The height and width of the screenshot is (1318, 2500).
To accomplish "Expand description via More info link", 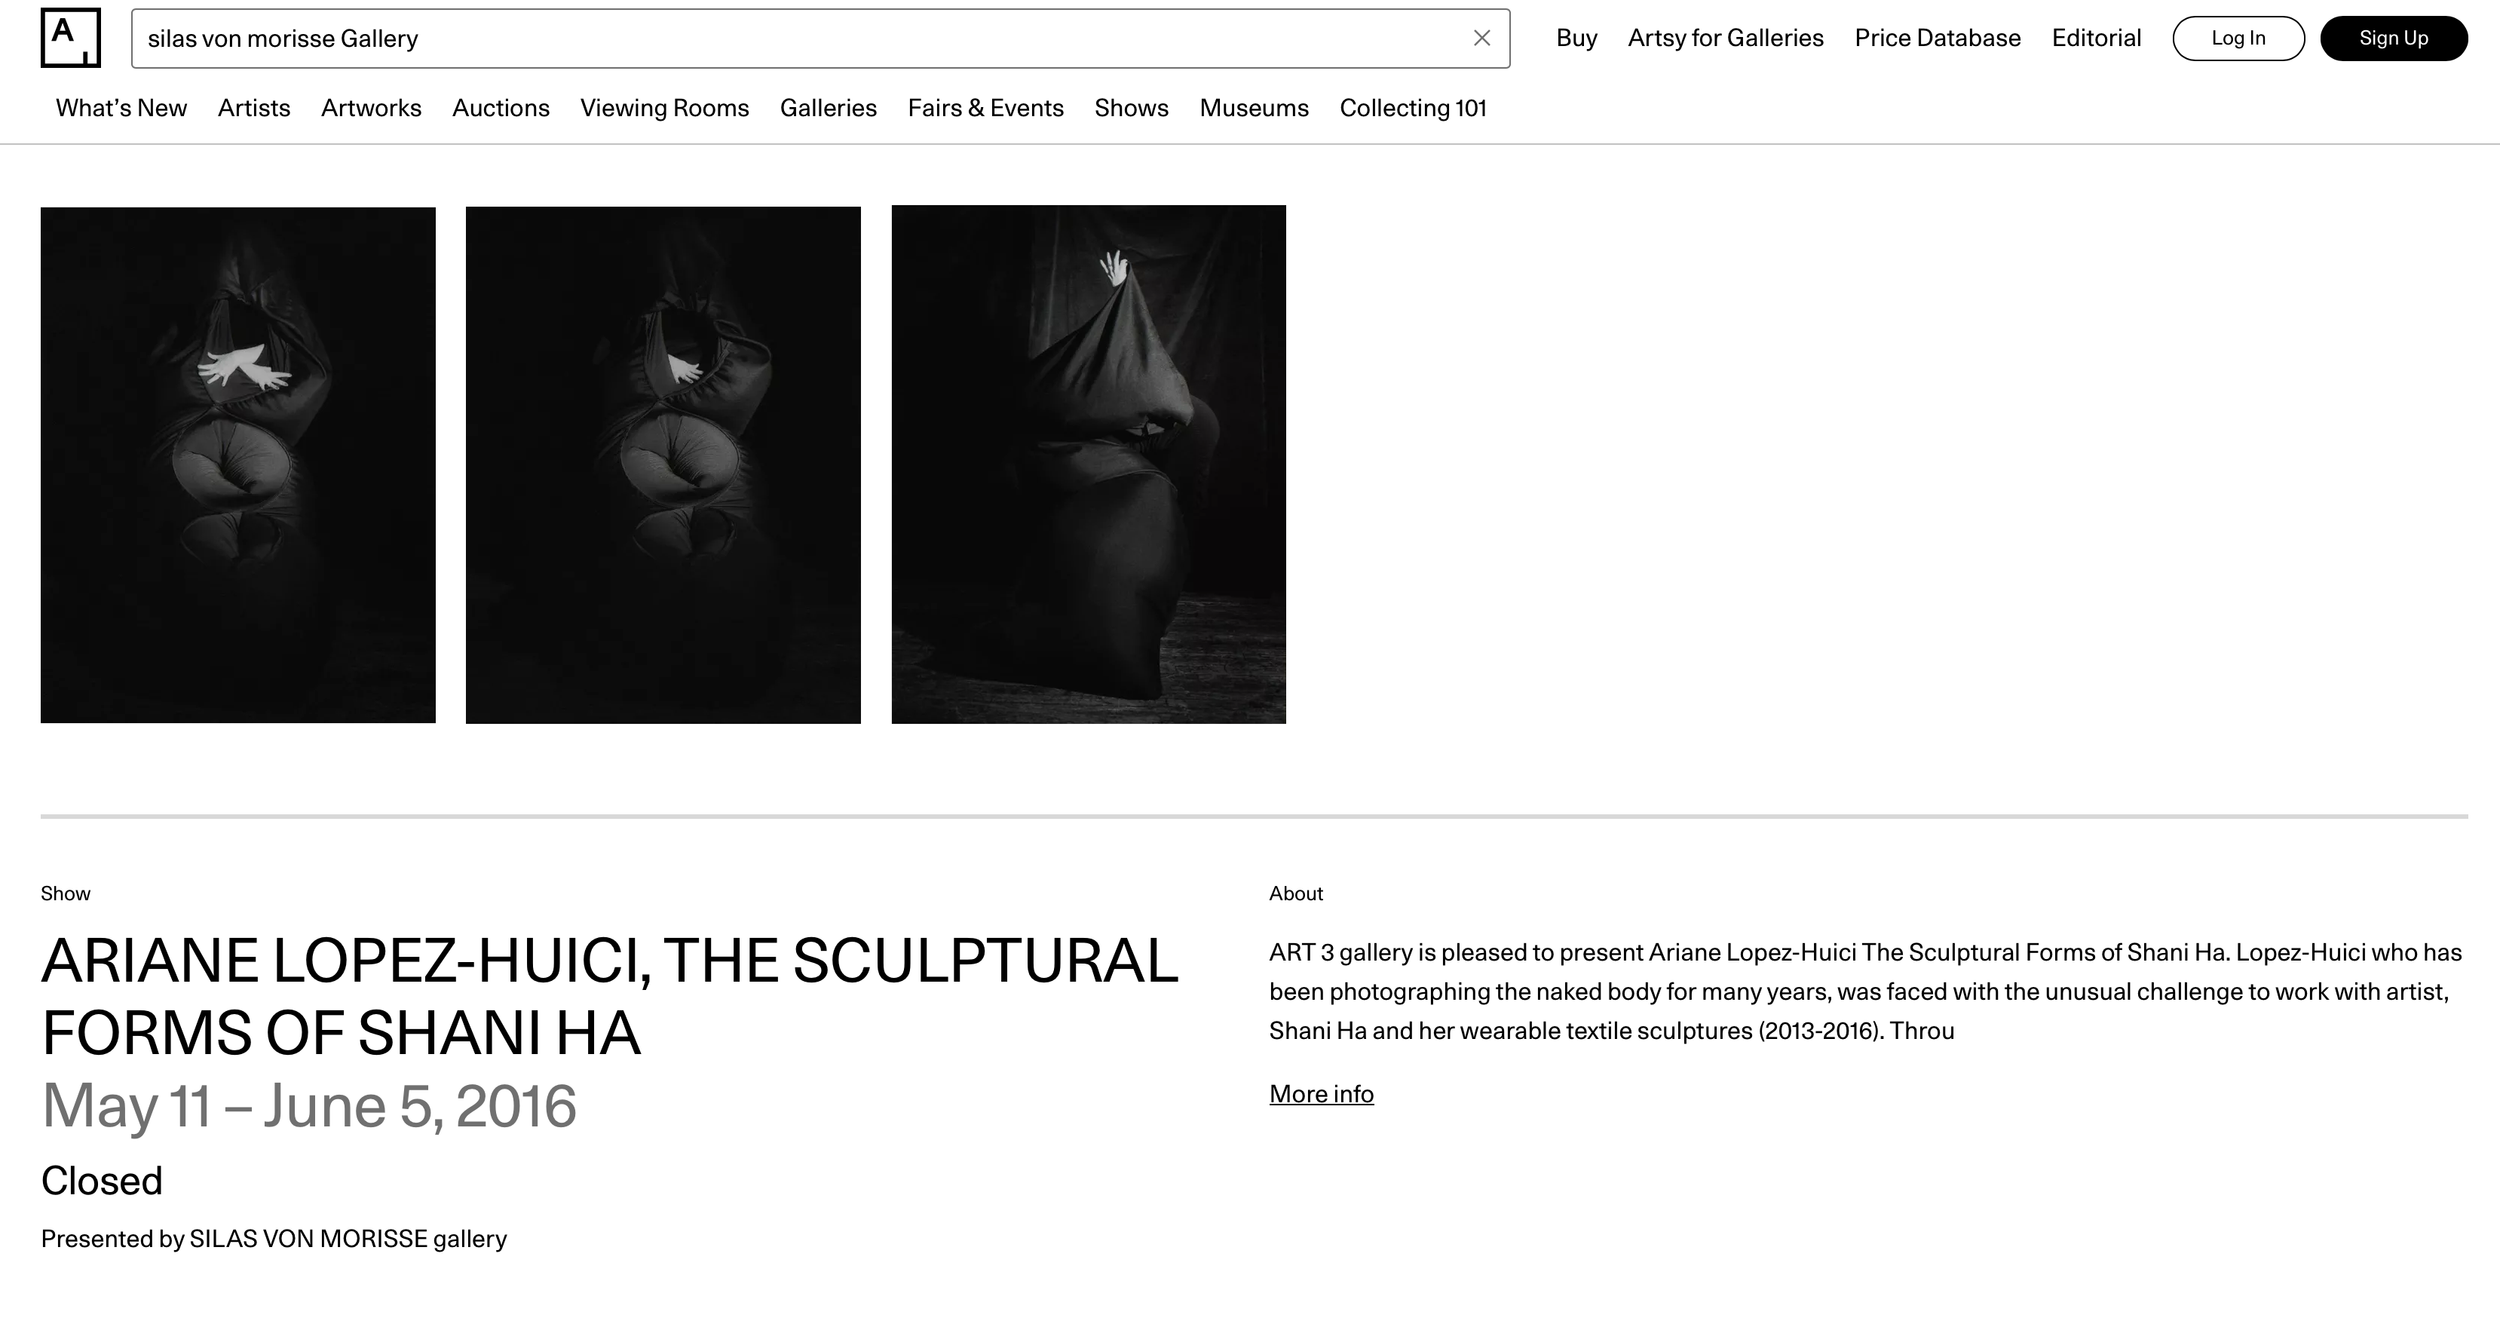I will click(1321, 1094).
